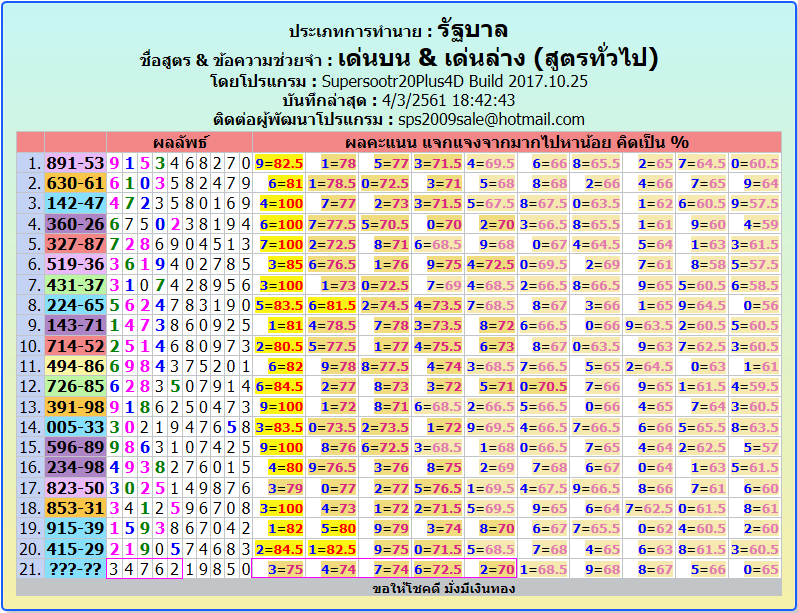Click the ผลลัพธ์ column header
This screenshot has height=613, width=798.
(180, 141)
